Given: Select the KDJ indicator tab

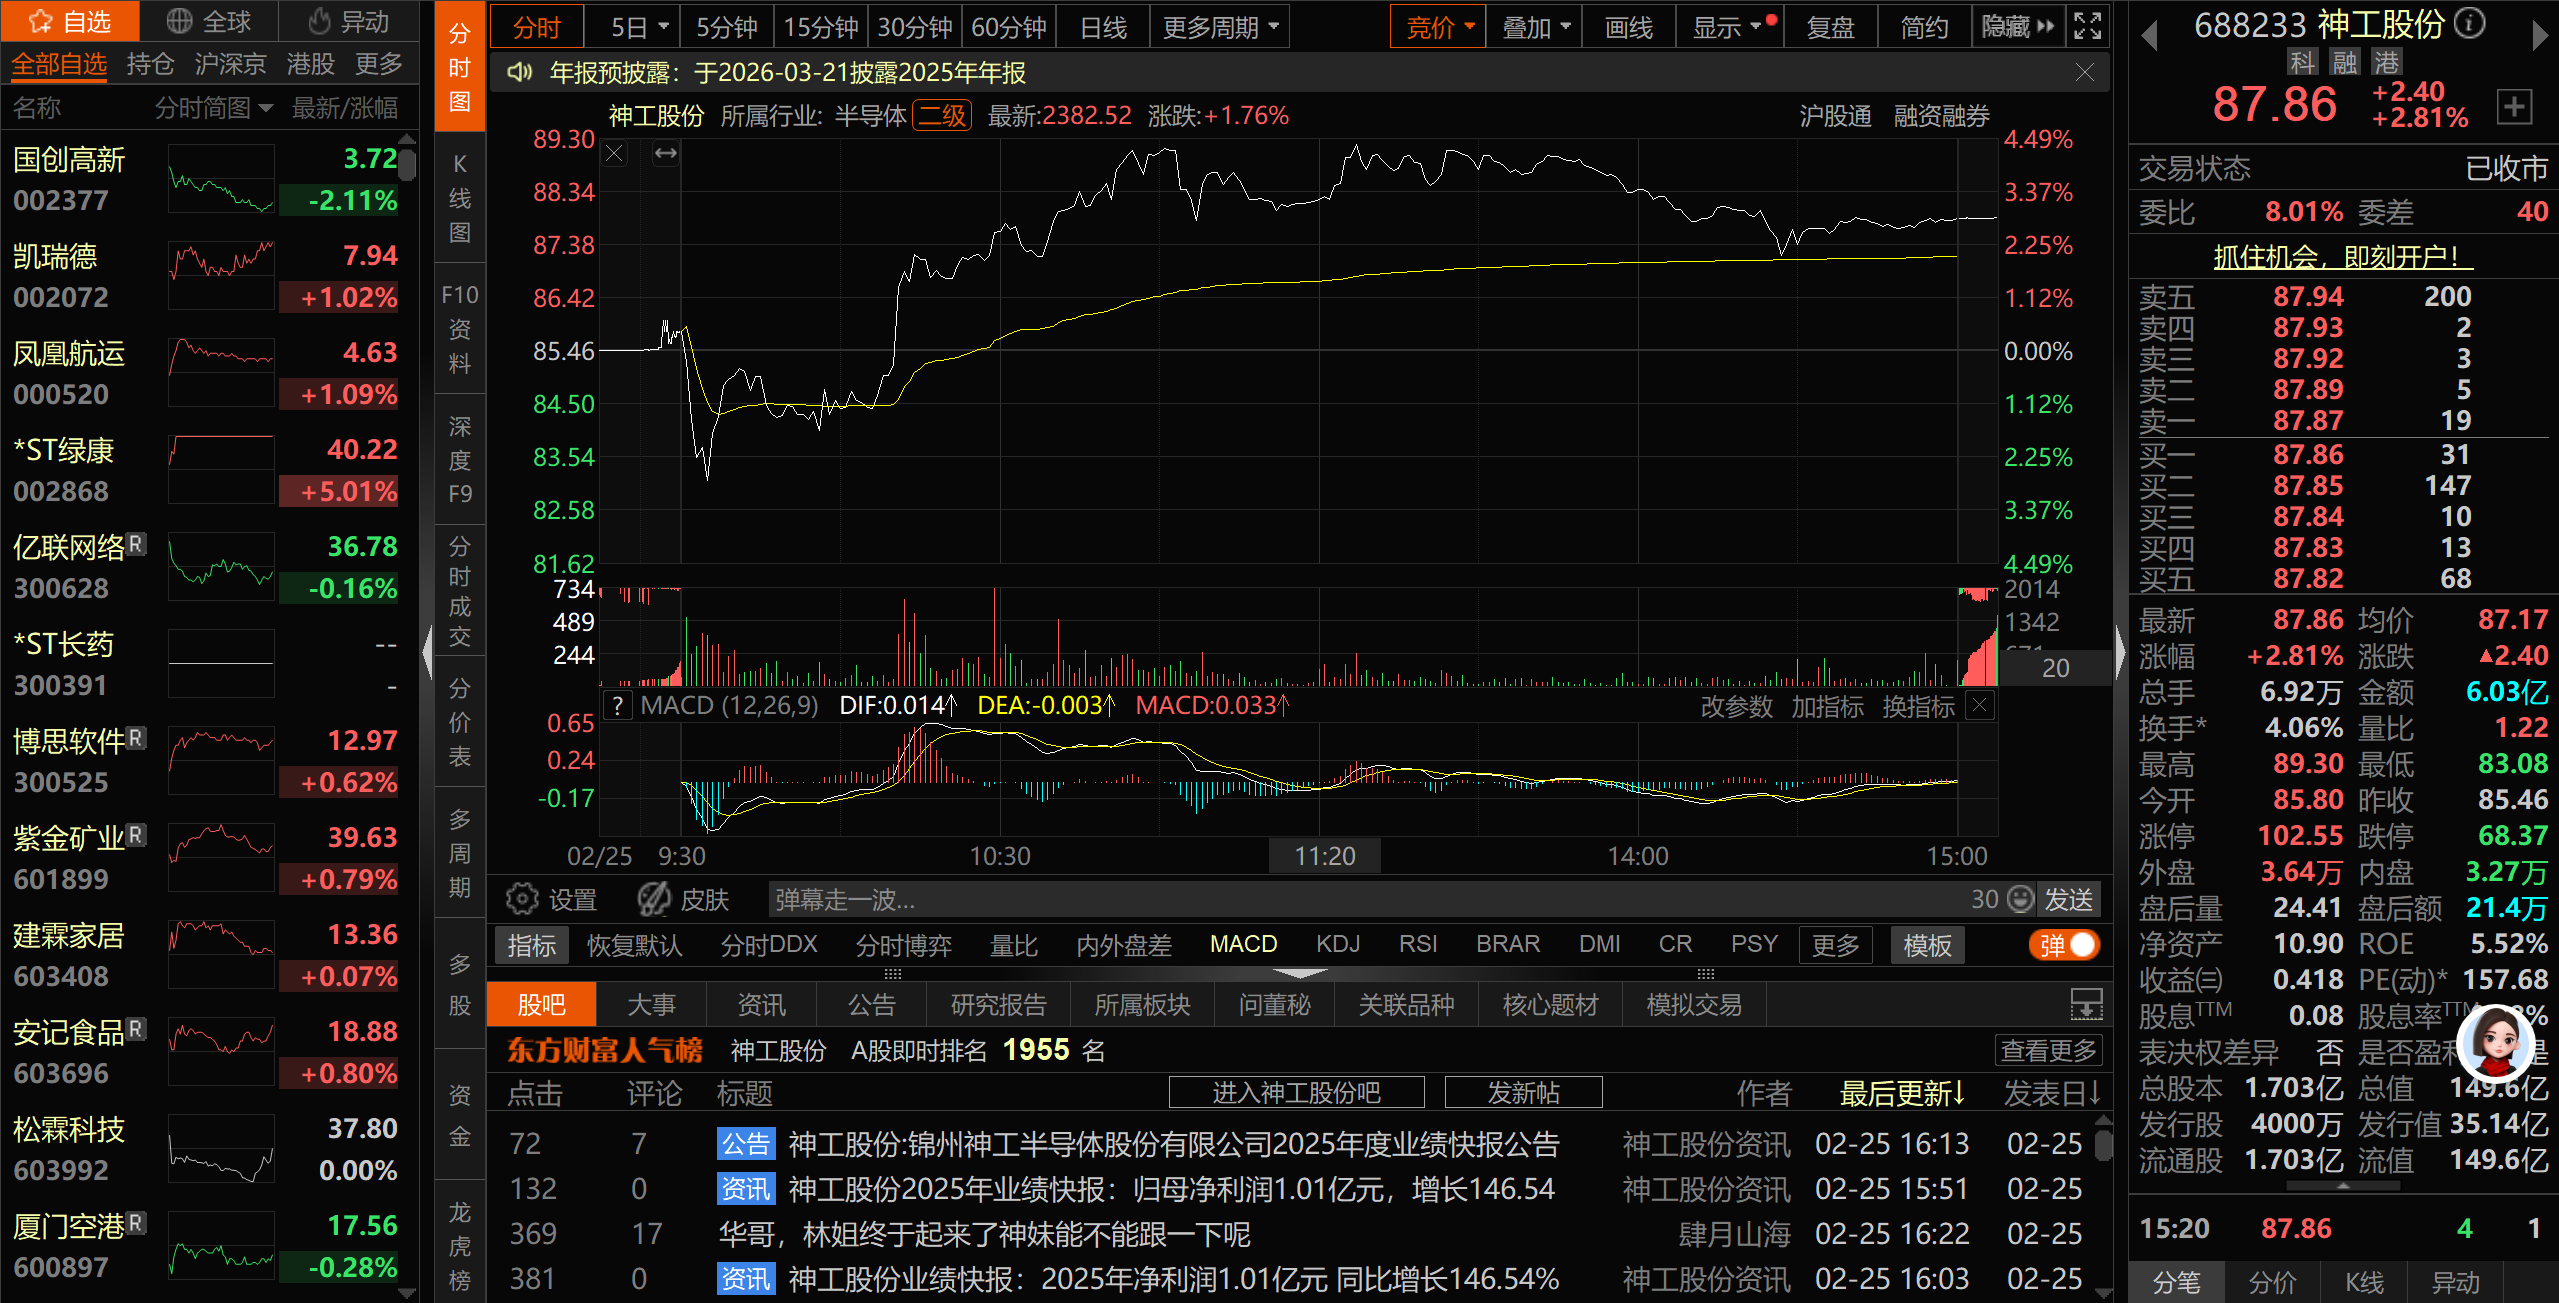Looking at the screenshot, I should coord(1338,945).
